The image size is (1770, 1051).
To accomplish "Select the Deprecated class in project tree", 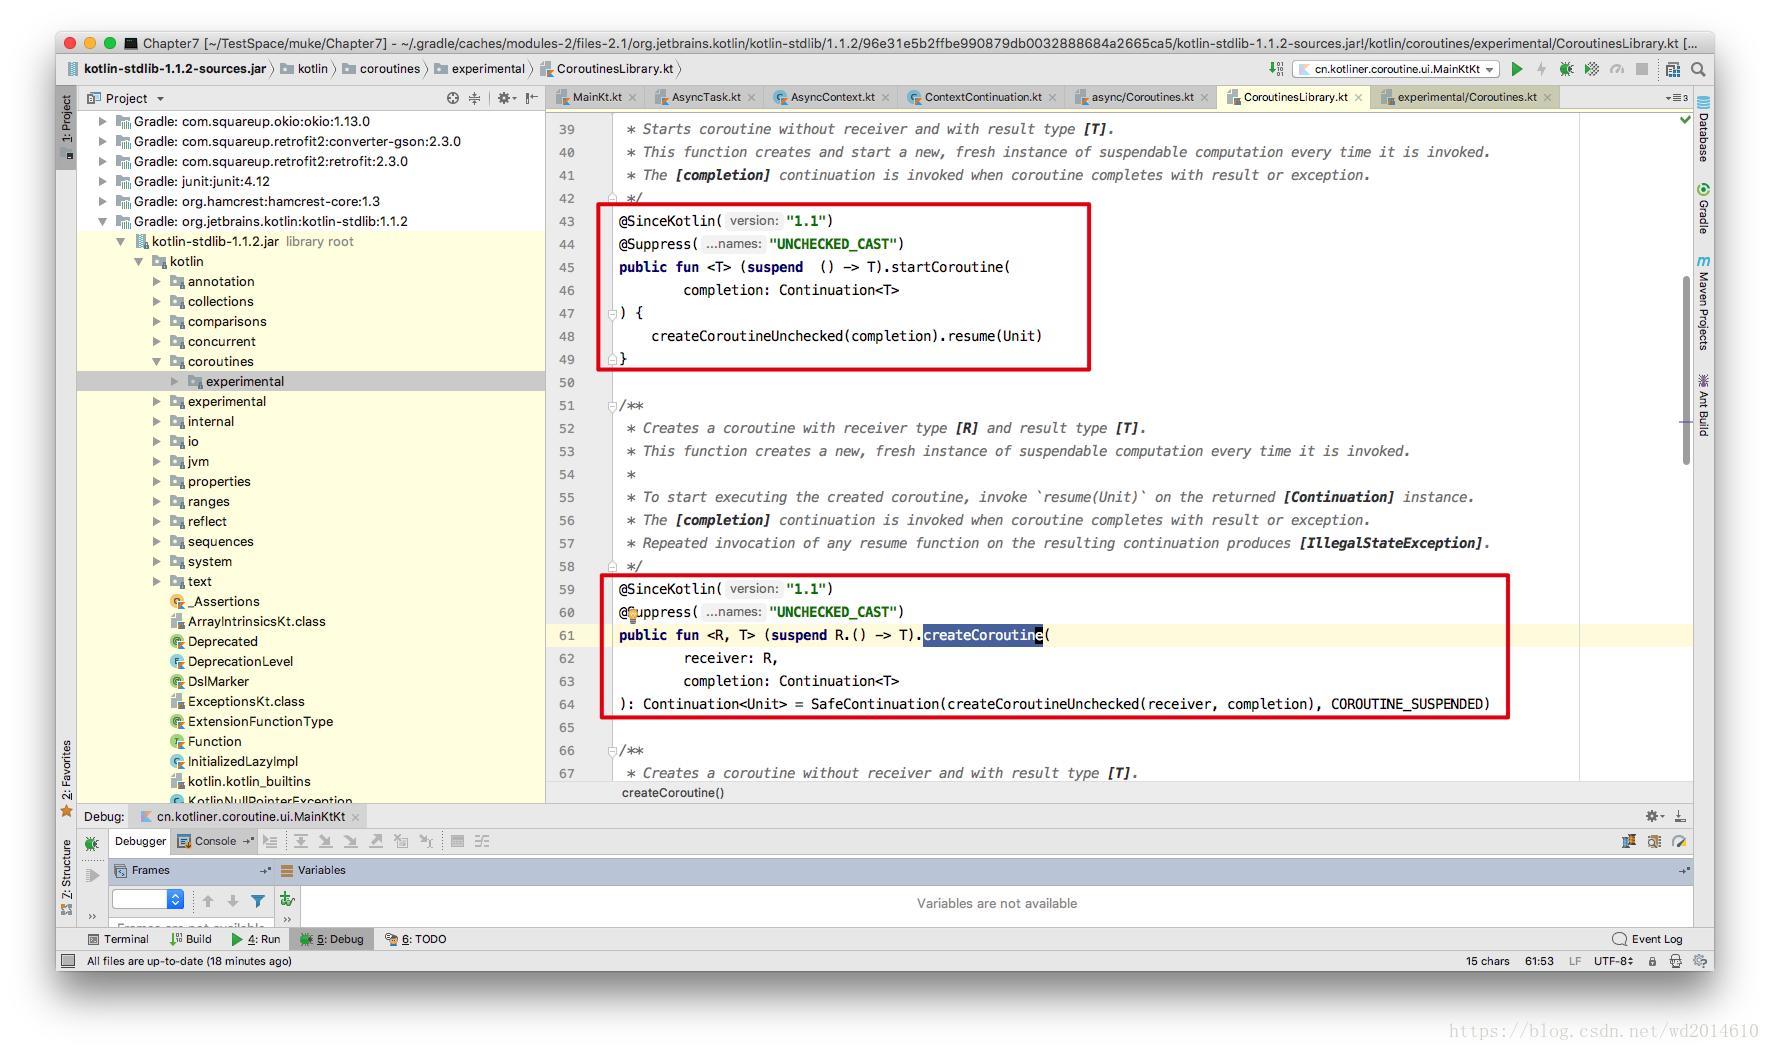I will click(x=214, y=642).
